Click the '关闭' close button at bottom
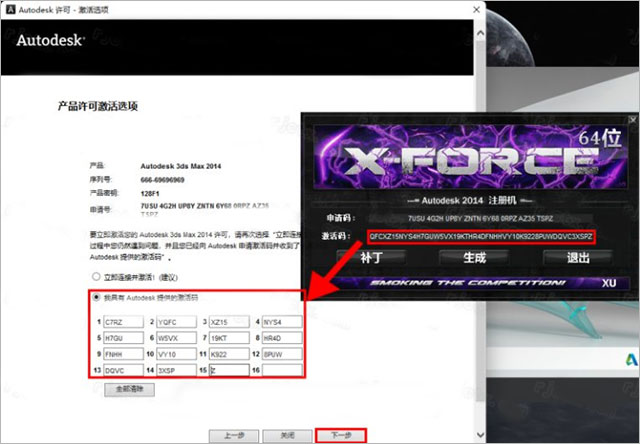Image resolution: width=640 pixels, height=444 pixels. point(286,435)
